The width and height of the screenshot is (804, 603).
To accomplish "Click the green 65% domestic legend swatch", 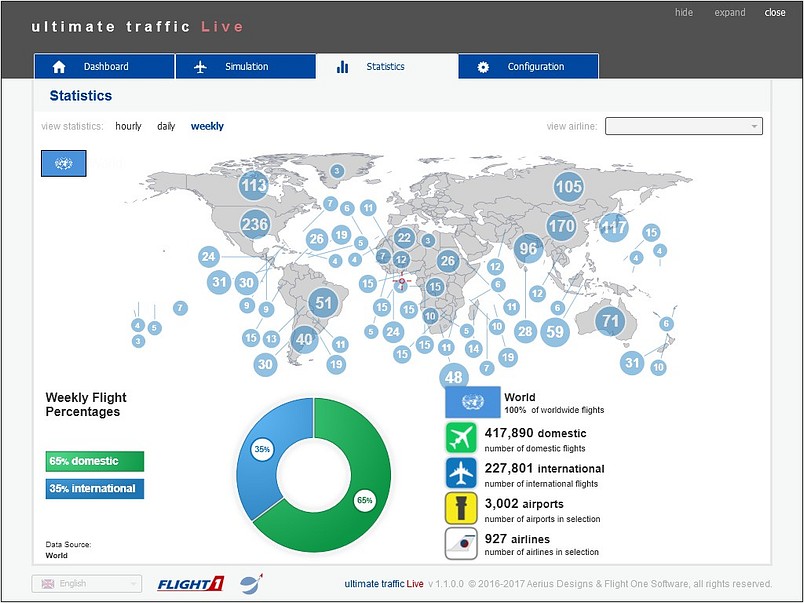I will pyautogui.click(x=95, y=461).
